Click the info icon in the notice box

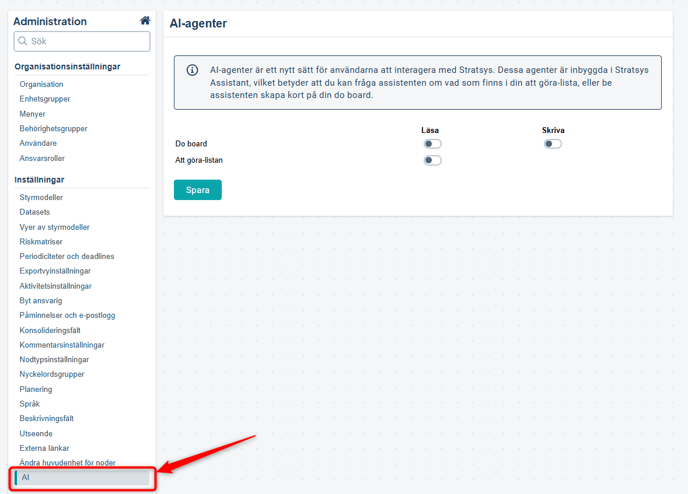coord(192,70)
